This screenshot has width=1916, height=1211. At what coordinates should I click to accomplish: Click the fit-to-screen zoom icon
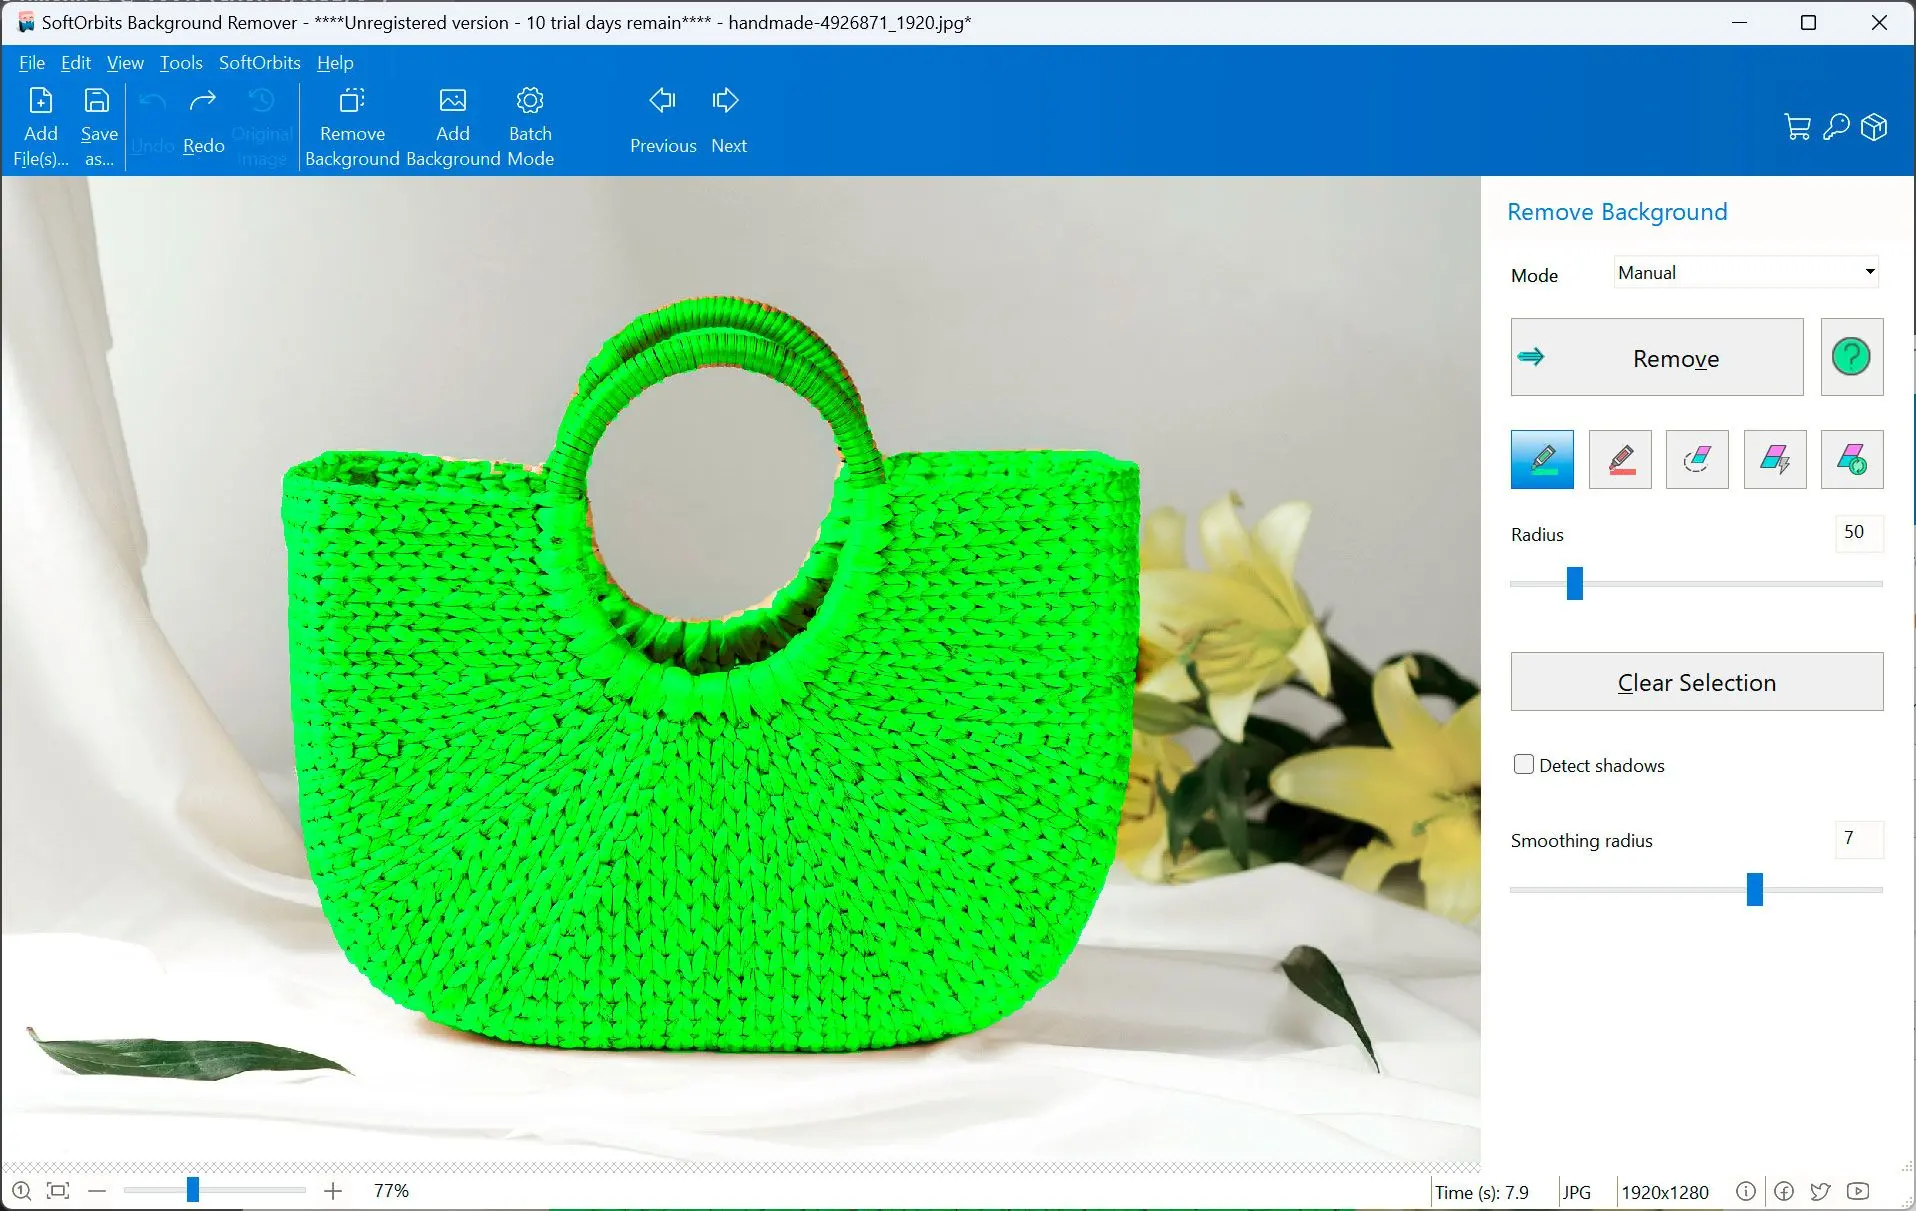pyautogui.click(x=58, y=1190)
